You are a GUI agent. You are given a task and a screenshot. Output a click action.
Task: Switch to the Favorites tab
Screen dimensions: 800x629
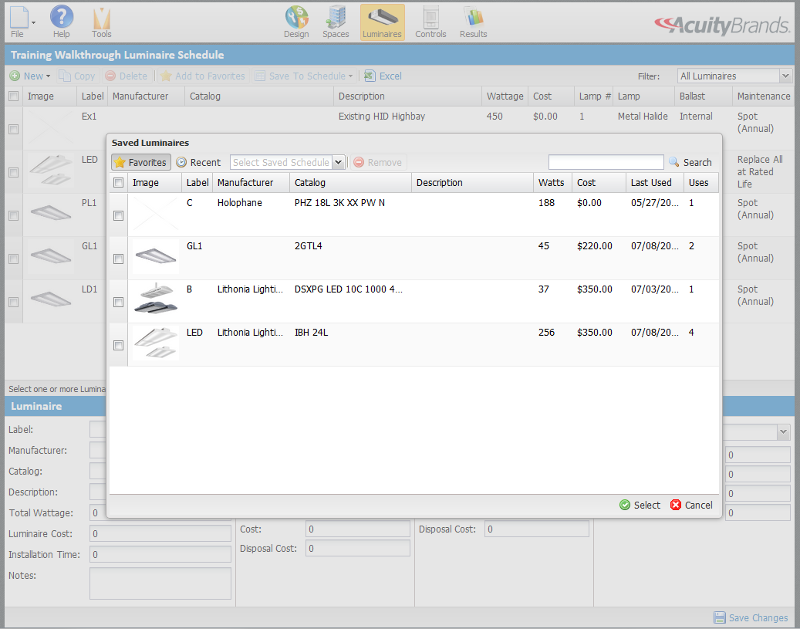[141, 162]
